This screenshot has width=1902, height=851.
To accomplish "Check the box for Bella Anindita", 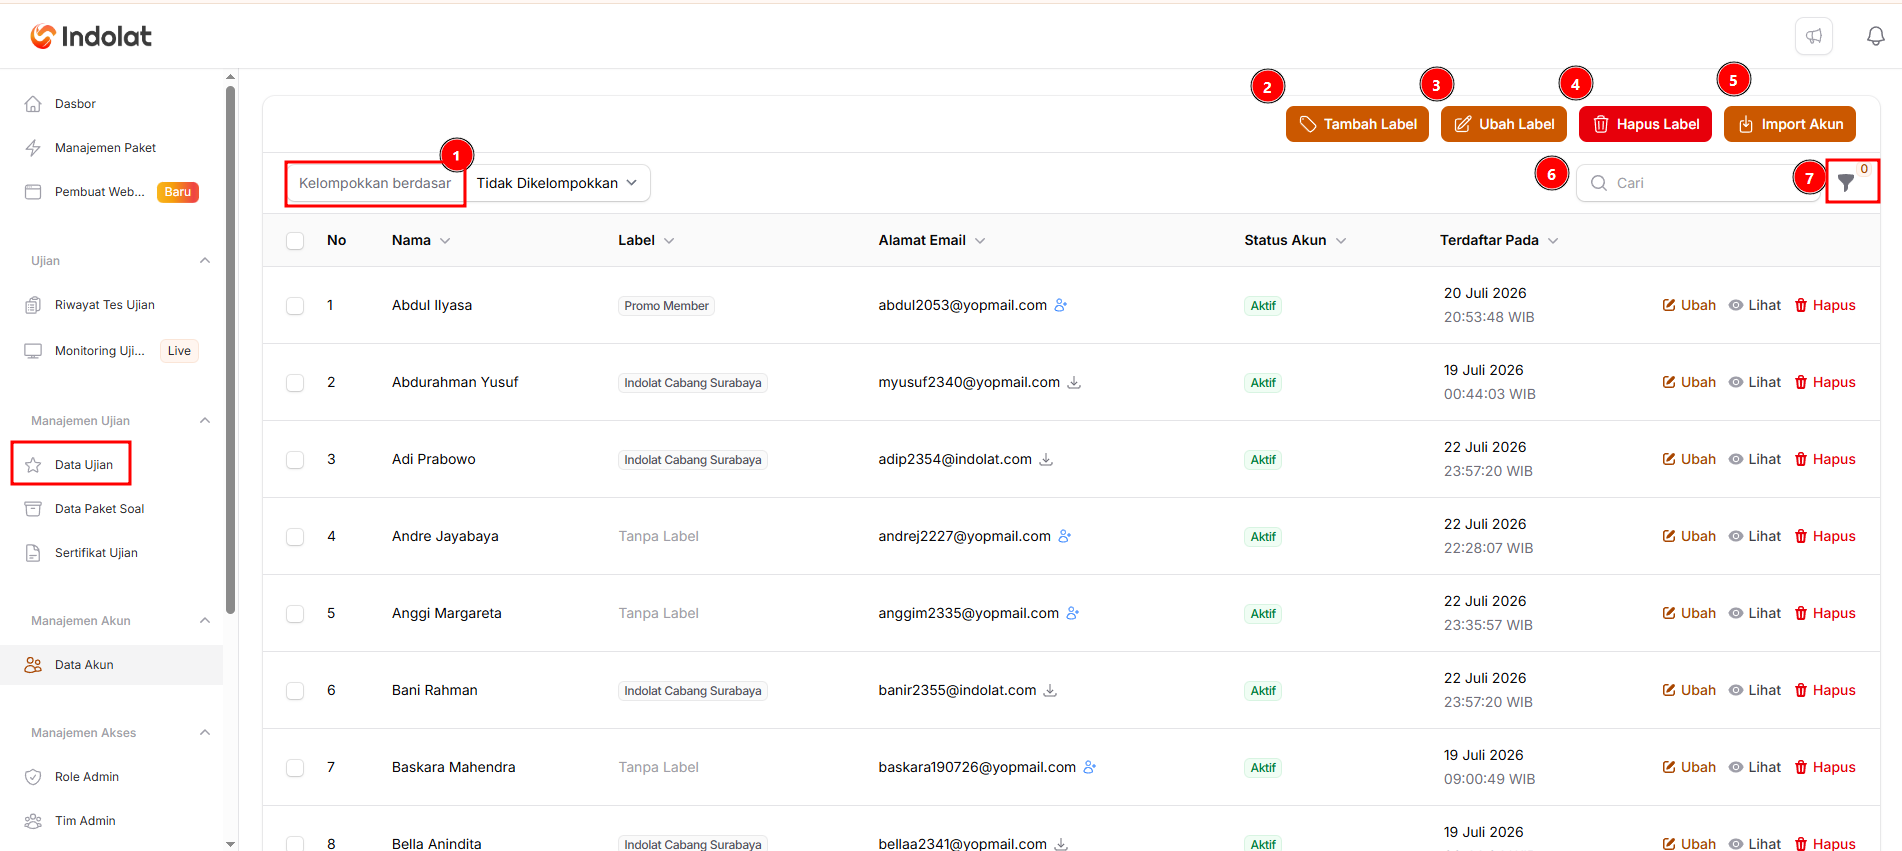I will point(295,844).
